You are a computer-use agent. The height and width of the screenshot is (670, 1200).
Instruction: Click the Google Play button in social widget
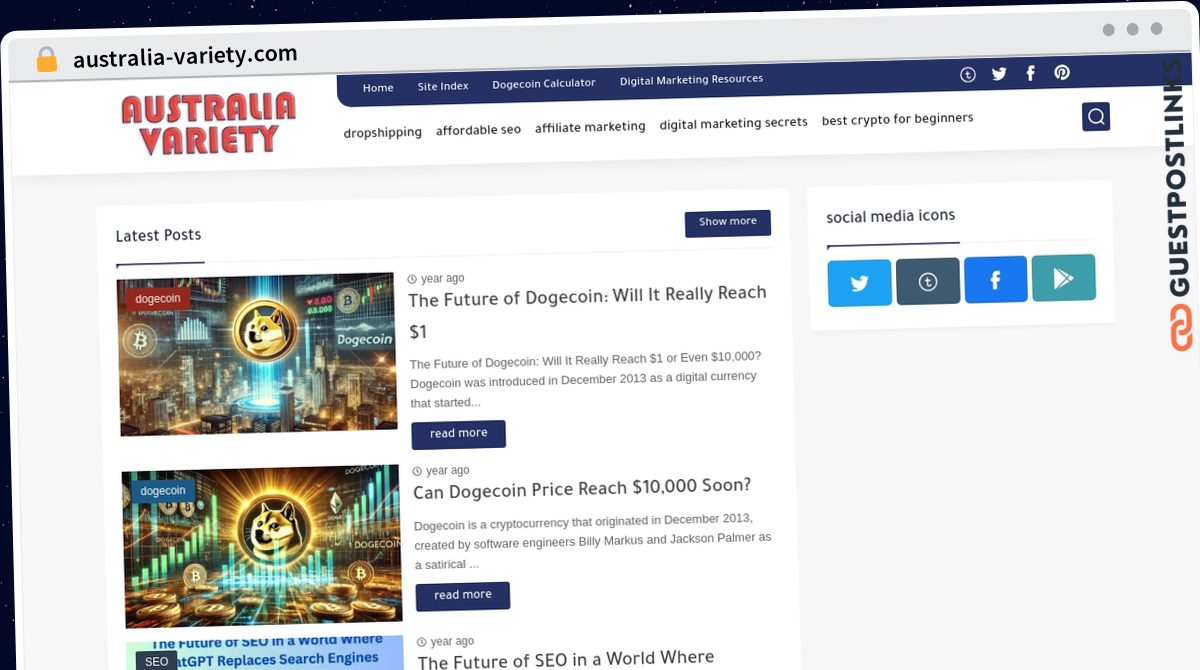tap(1064, 278)
